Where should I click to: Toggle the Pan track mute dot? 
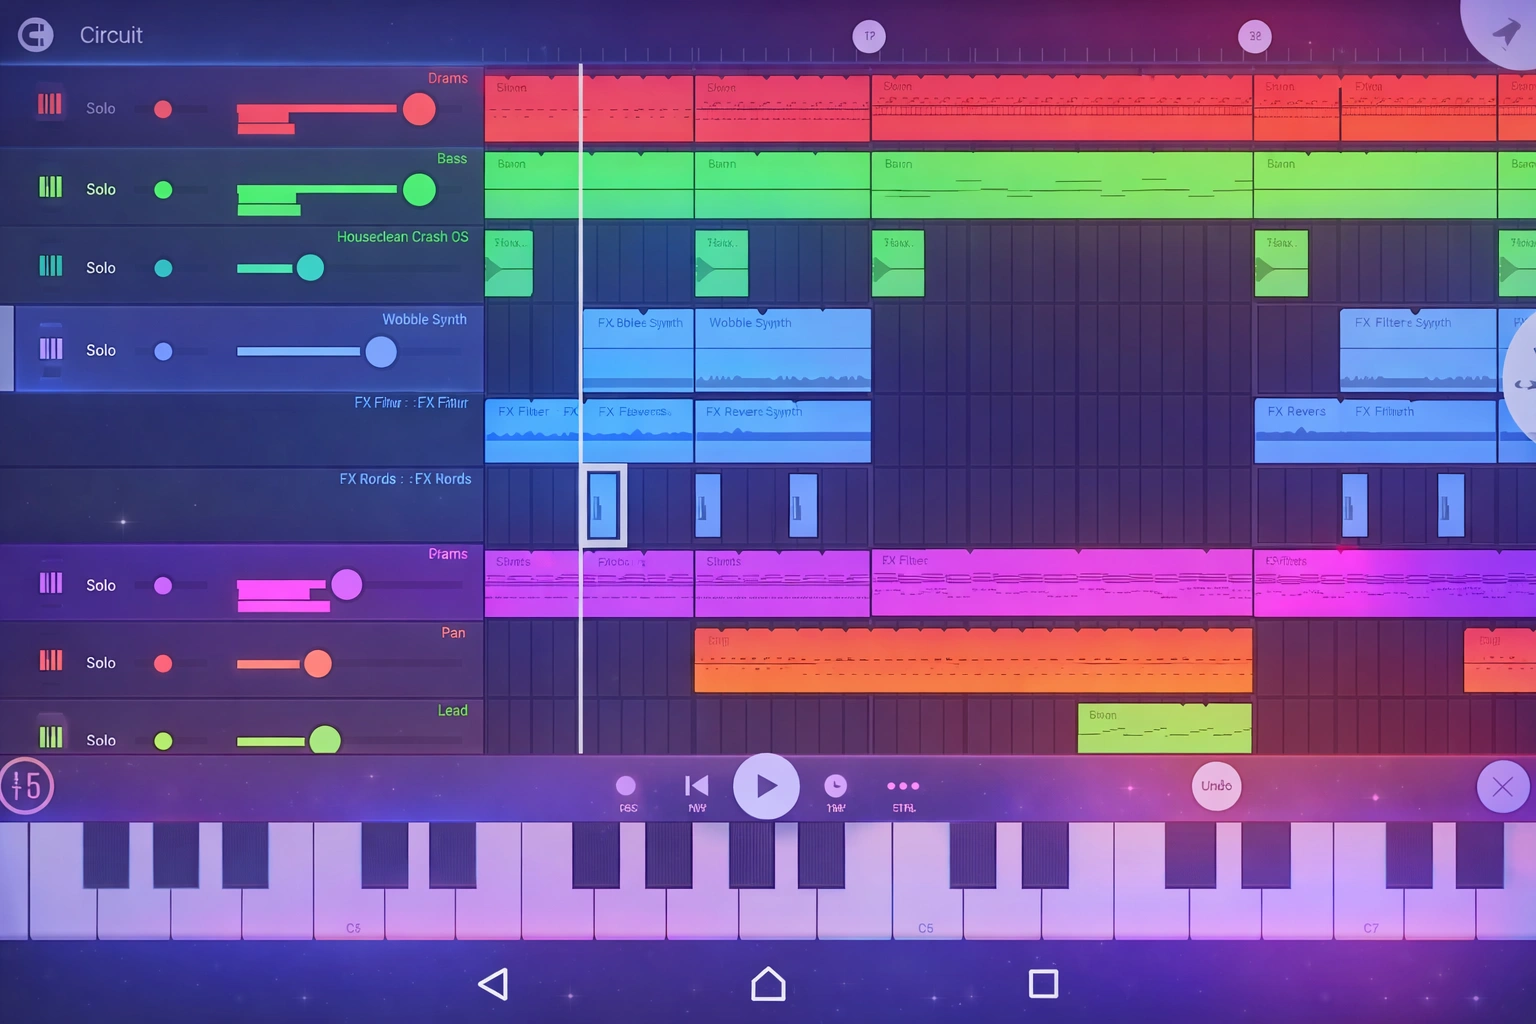tap(163, 664)
